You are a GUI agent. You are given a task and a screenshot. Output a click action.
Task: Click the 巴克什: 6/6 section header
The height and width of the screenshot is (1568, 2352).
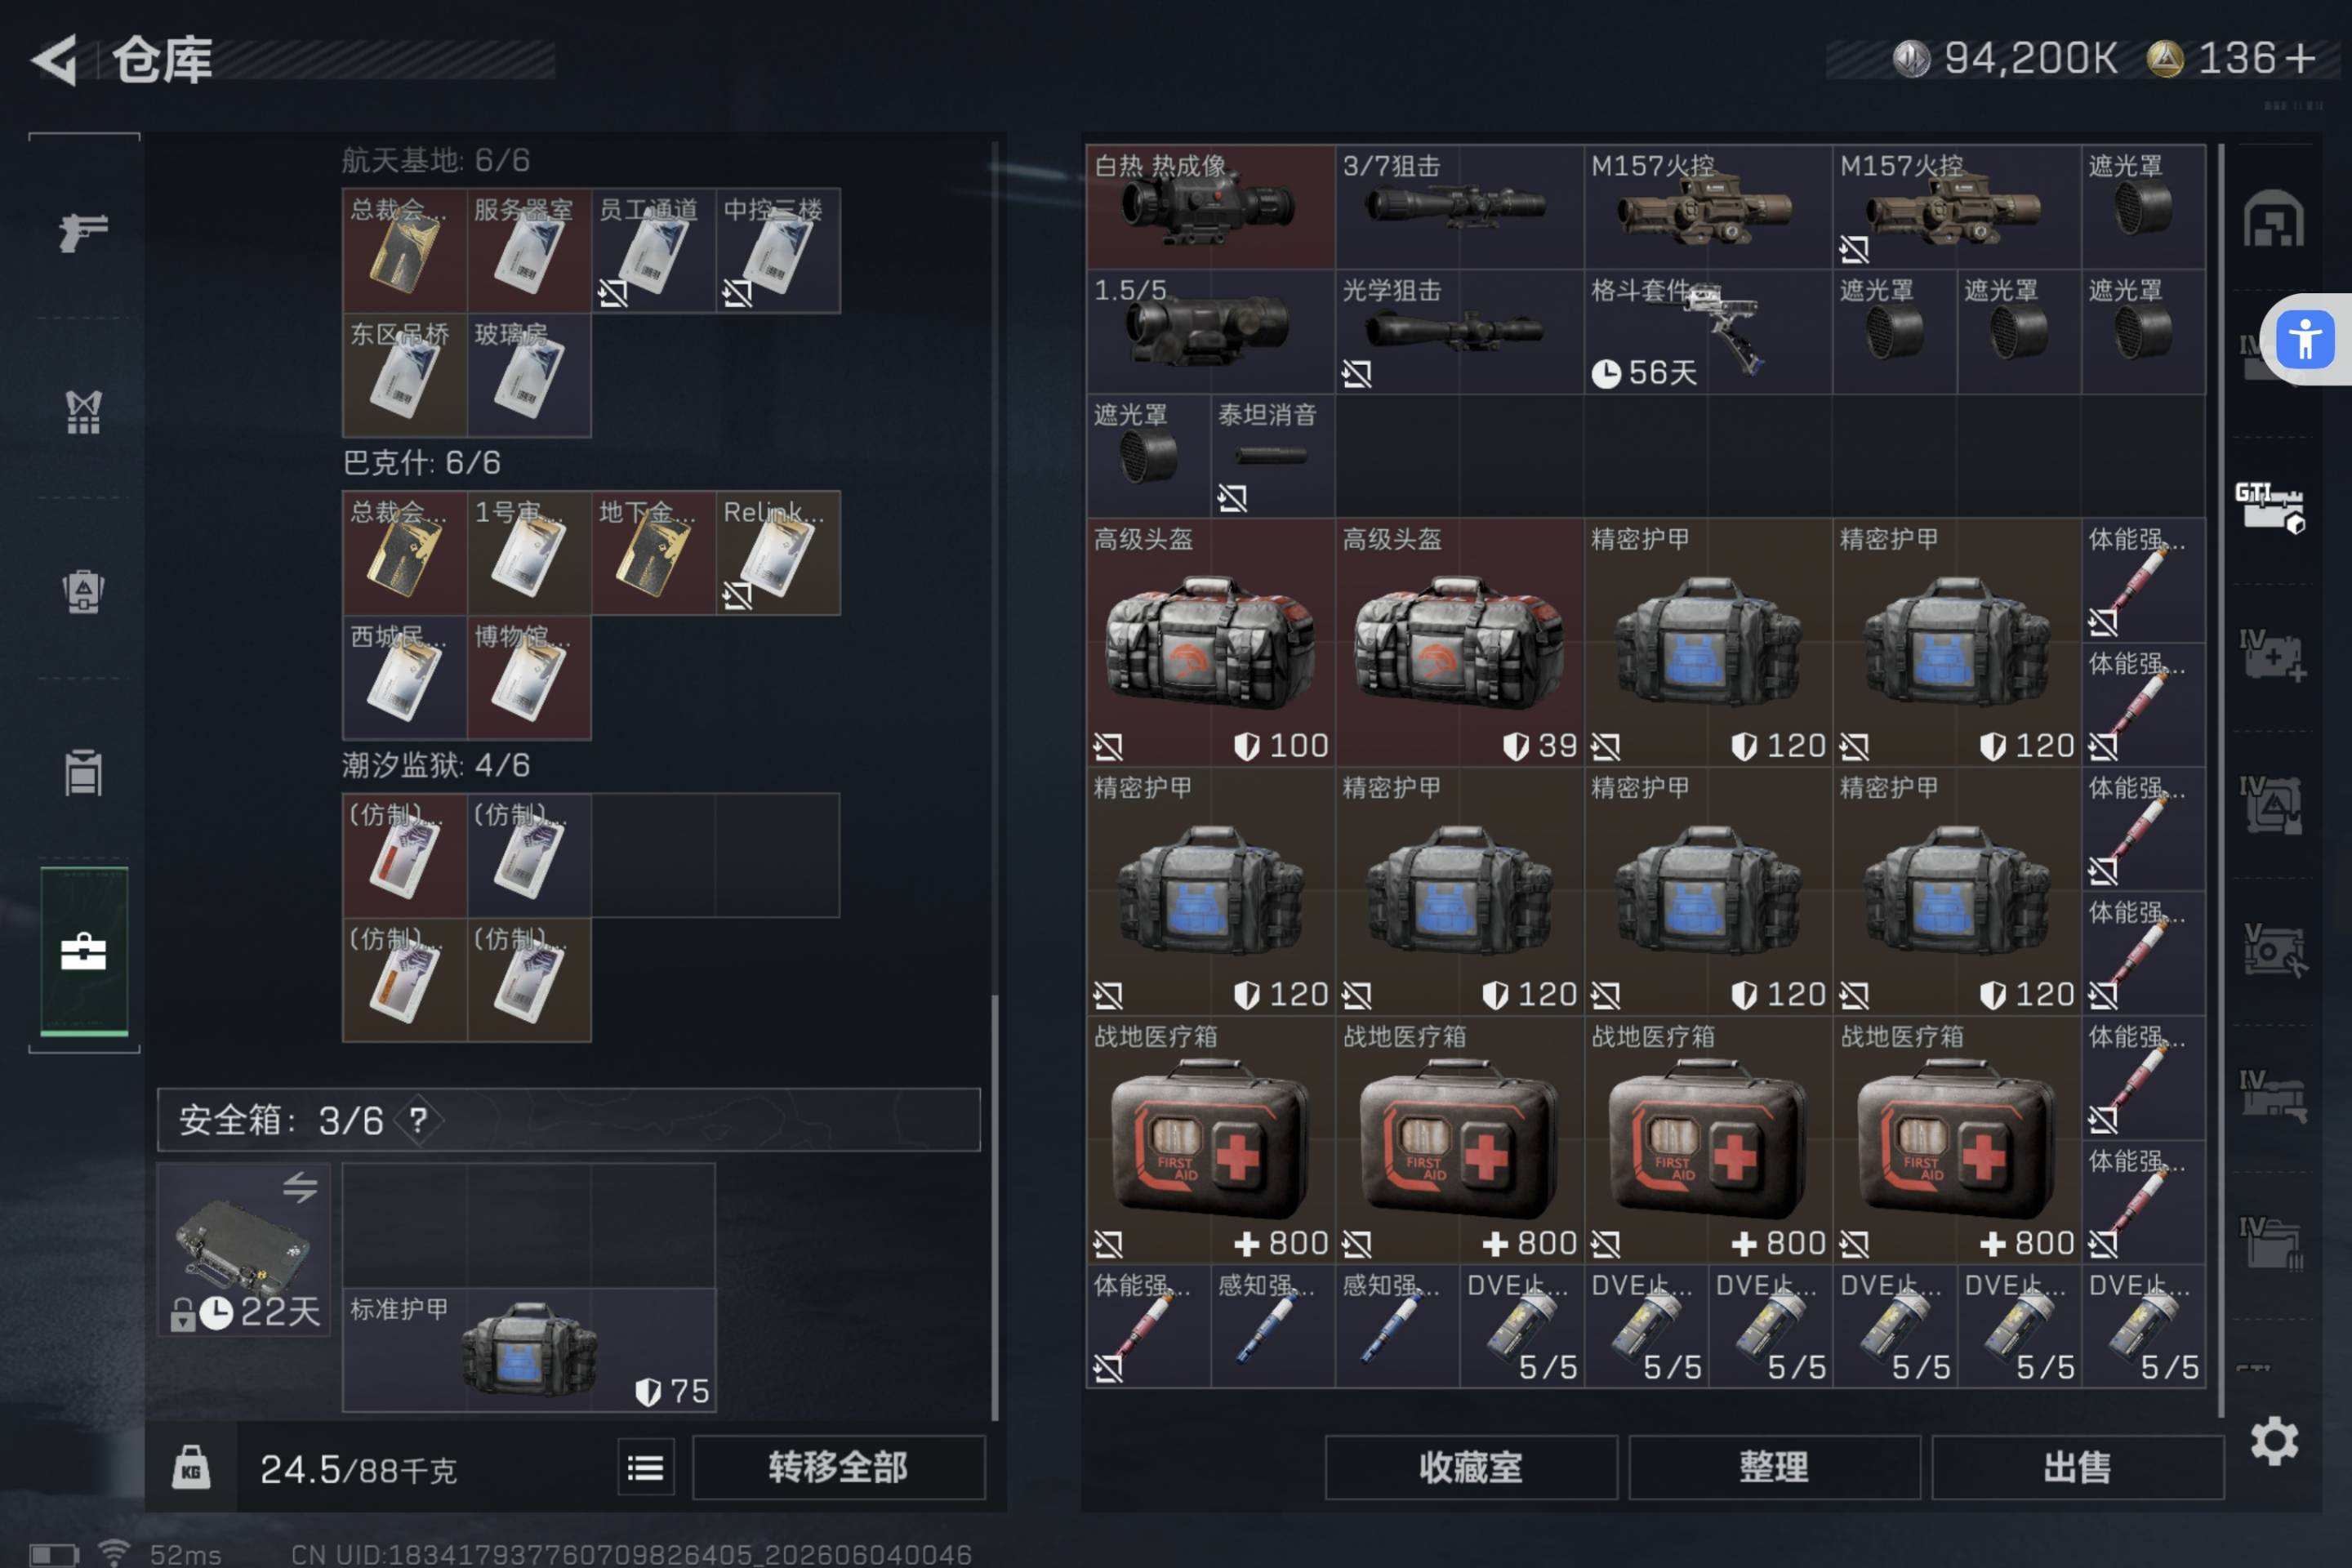421,462
